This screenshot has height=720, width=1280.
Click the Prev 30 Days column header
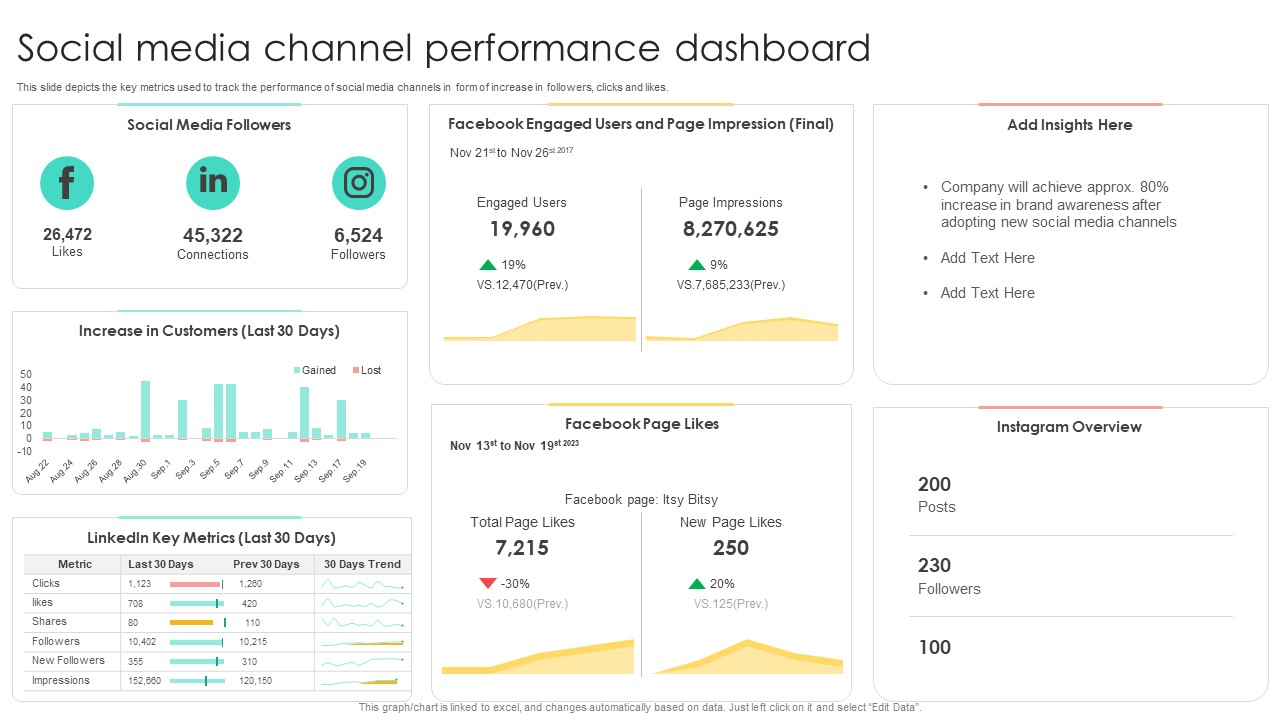tap(266, 564)
